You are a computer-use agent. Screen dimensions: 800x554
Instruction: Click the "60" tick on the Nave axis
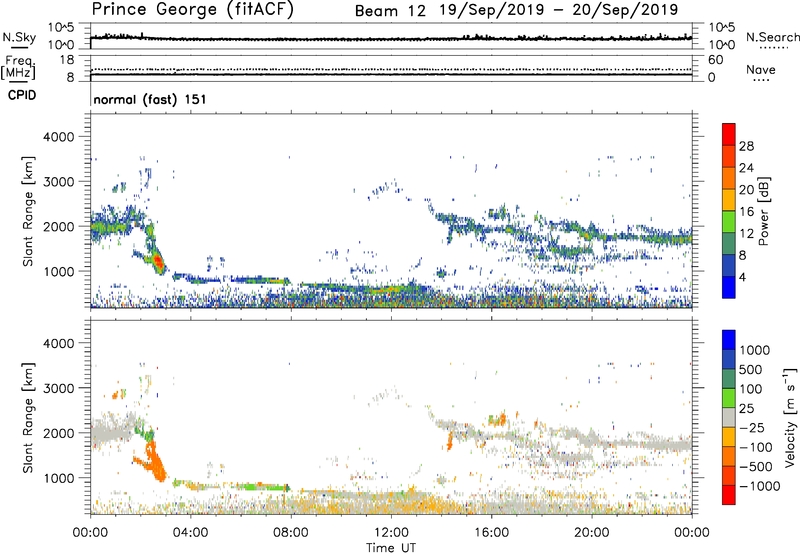716,60
